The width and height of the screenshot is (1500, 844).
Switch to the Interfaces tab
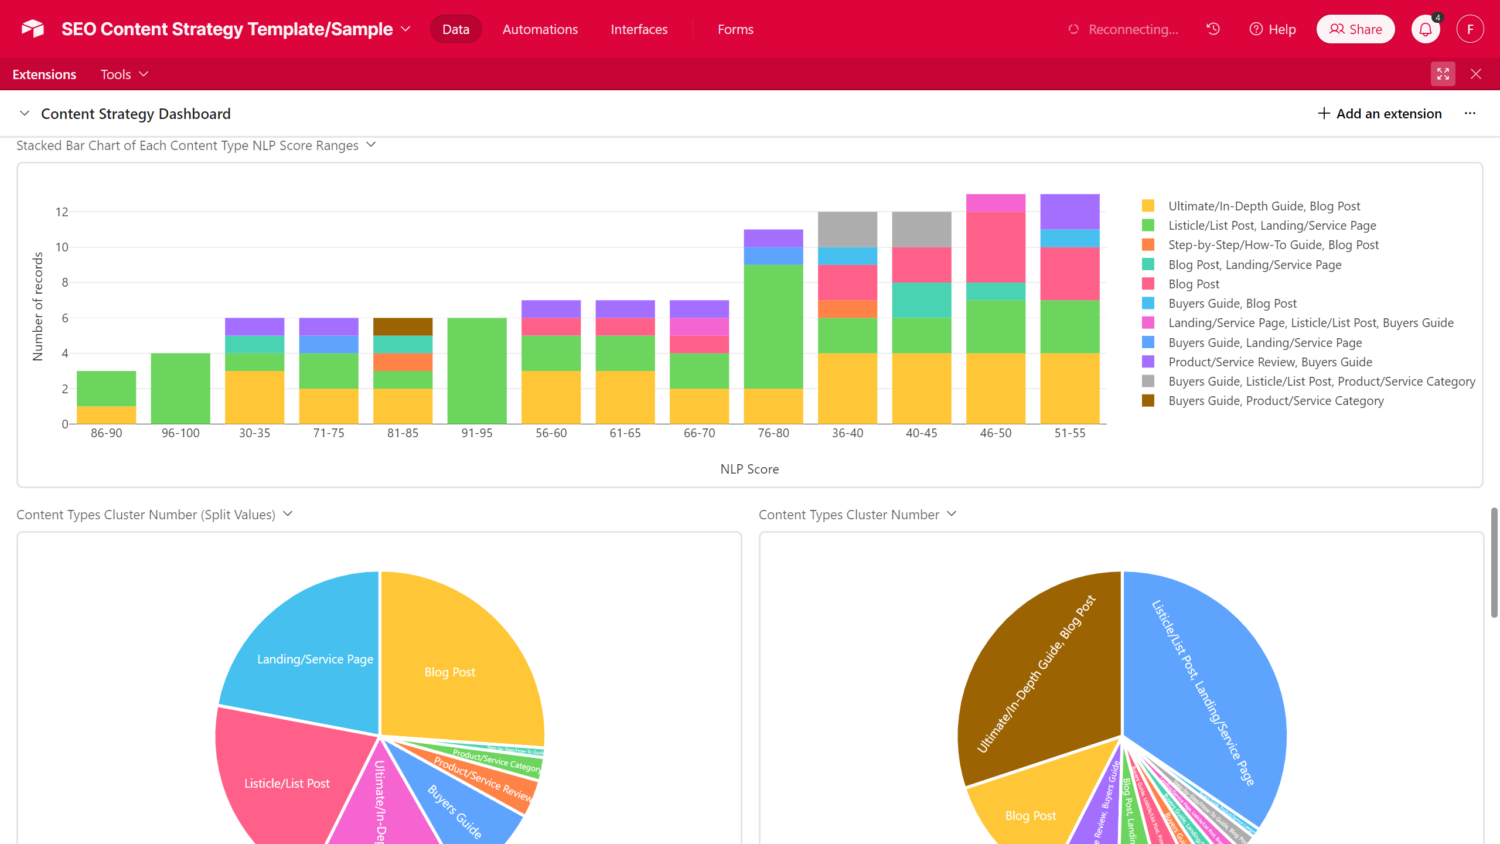pos(639,29)
